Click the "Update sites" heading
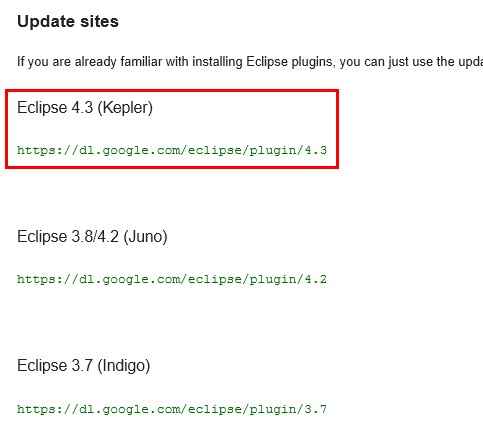483x448 pixels. (68, 22)
